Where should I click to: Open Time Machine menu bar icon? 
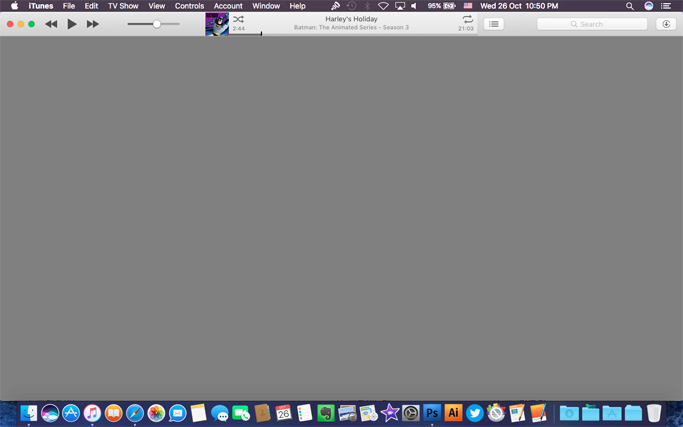[x=351, y=6]
